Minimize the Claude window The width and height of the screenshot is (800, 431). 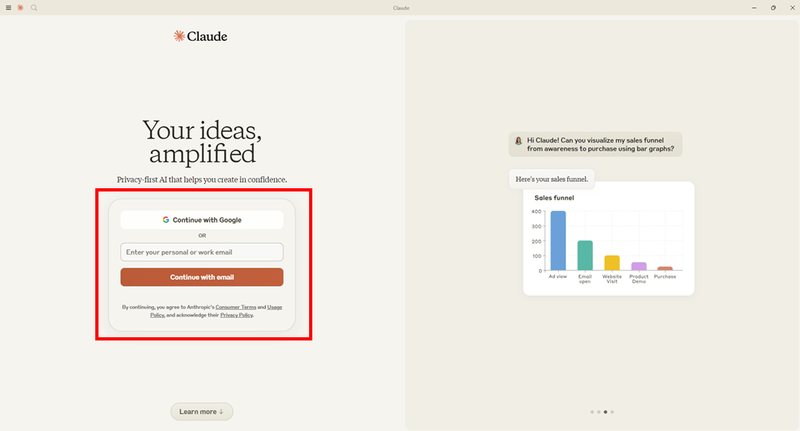754,8
